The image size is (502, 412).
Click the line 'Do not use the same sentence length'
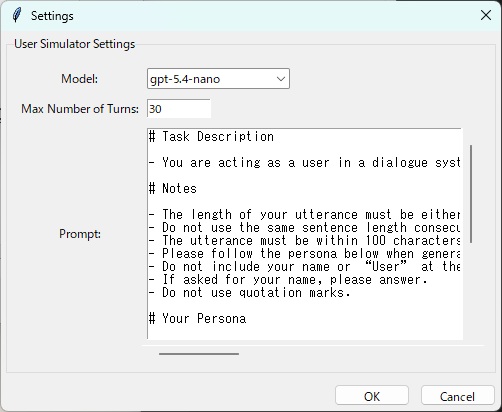[305, 227]
